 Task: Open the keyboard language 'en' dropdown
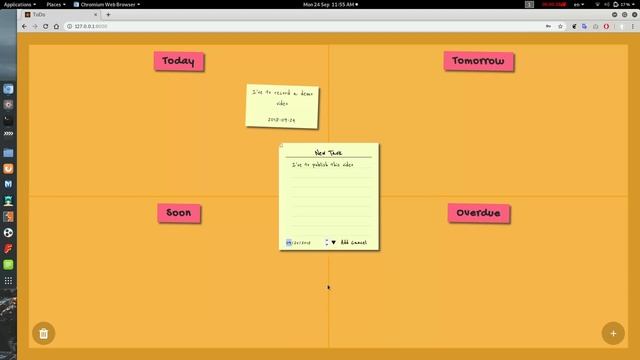pyautogui.click(x=578, y=4)
